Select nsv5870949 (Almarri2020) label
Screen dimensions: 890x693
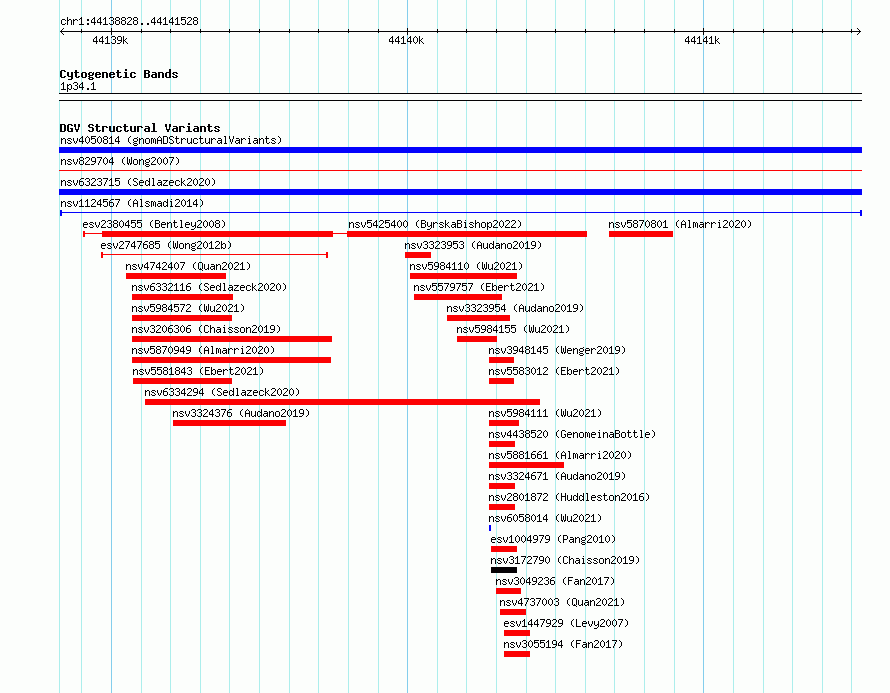coord(203,350)
